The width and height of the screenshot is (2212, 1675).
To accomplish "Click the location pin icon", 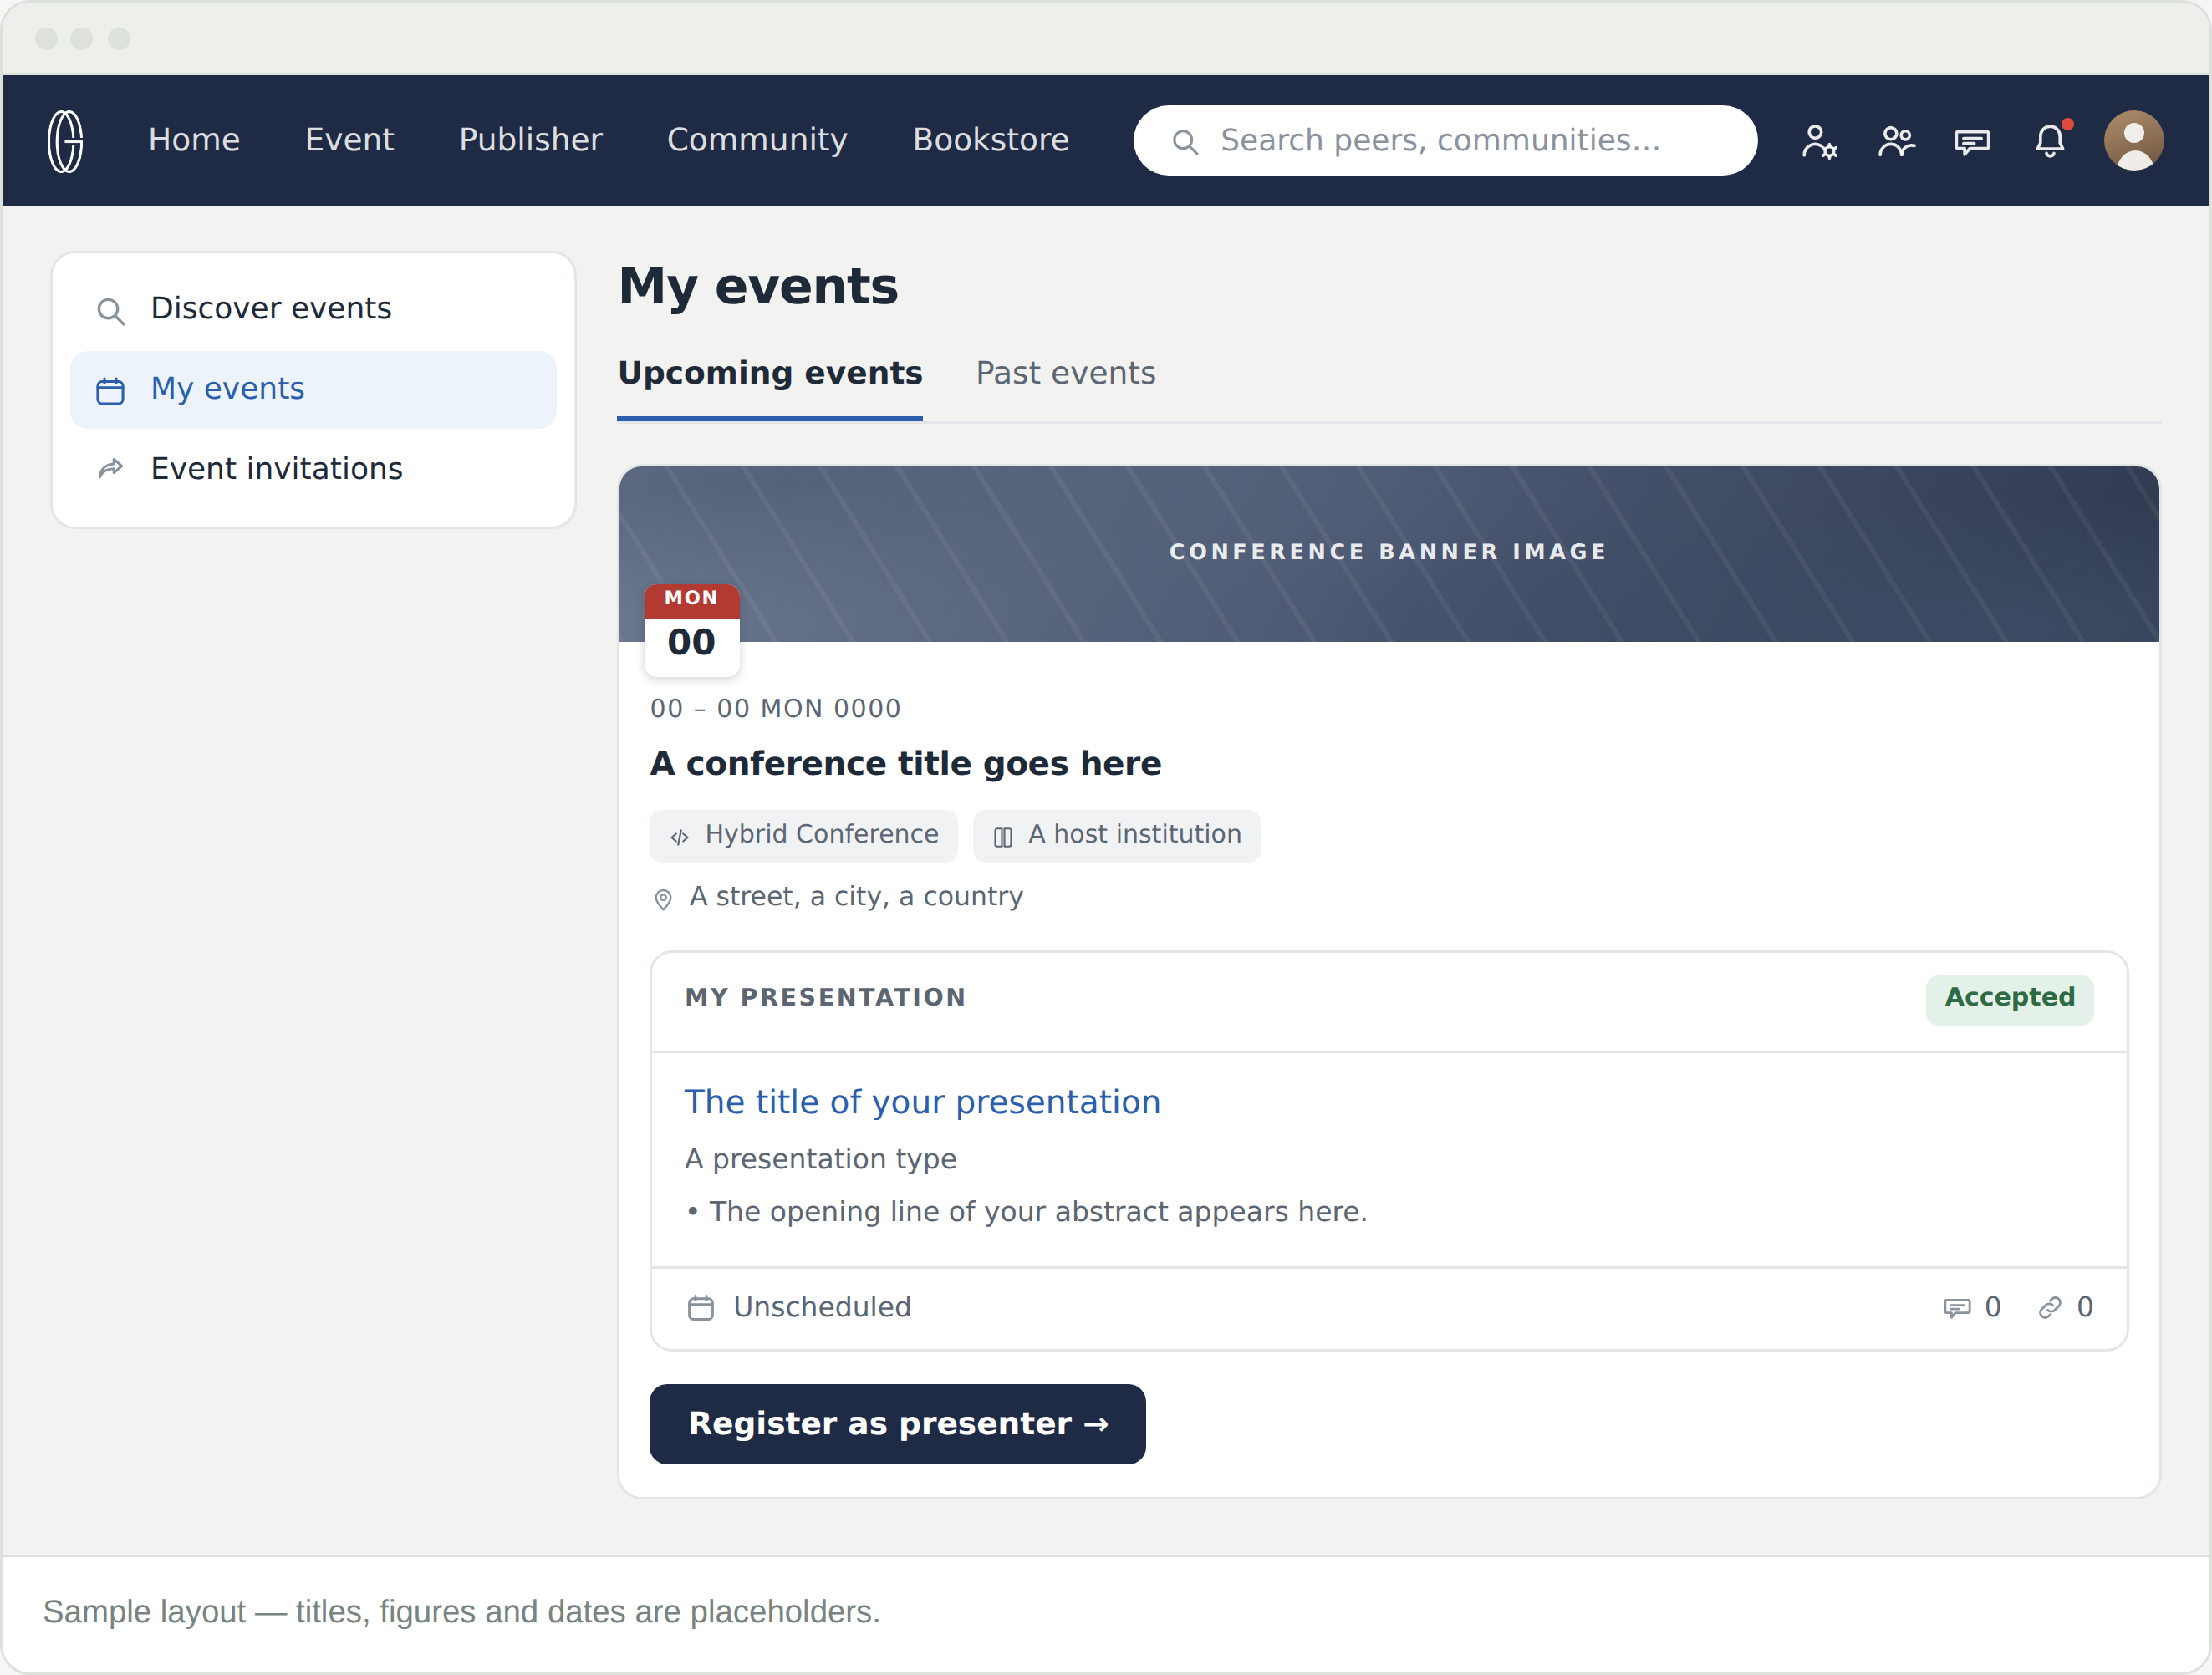I will click(663, 898).
